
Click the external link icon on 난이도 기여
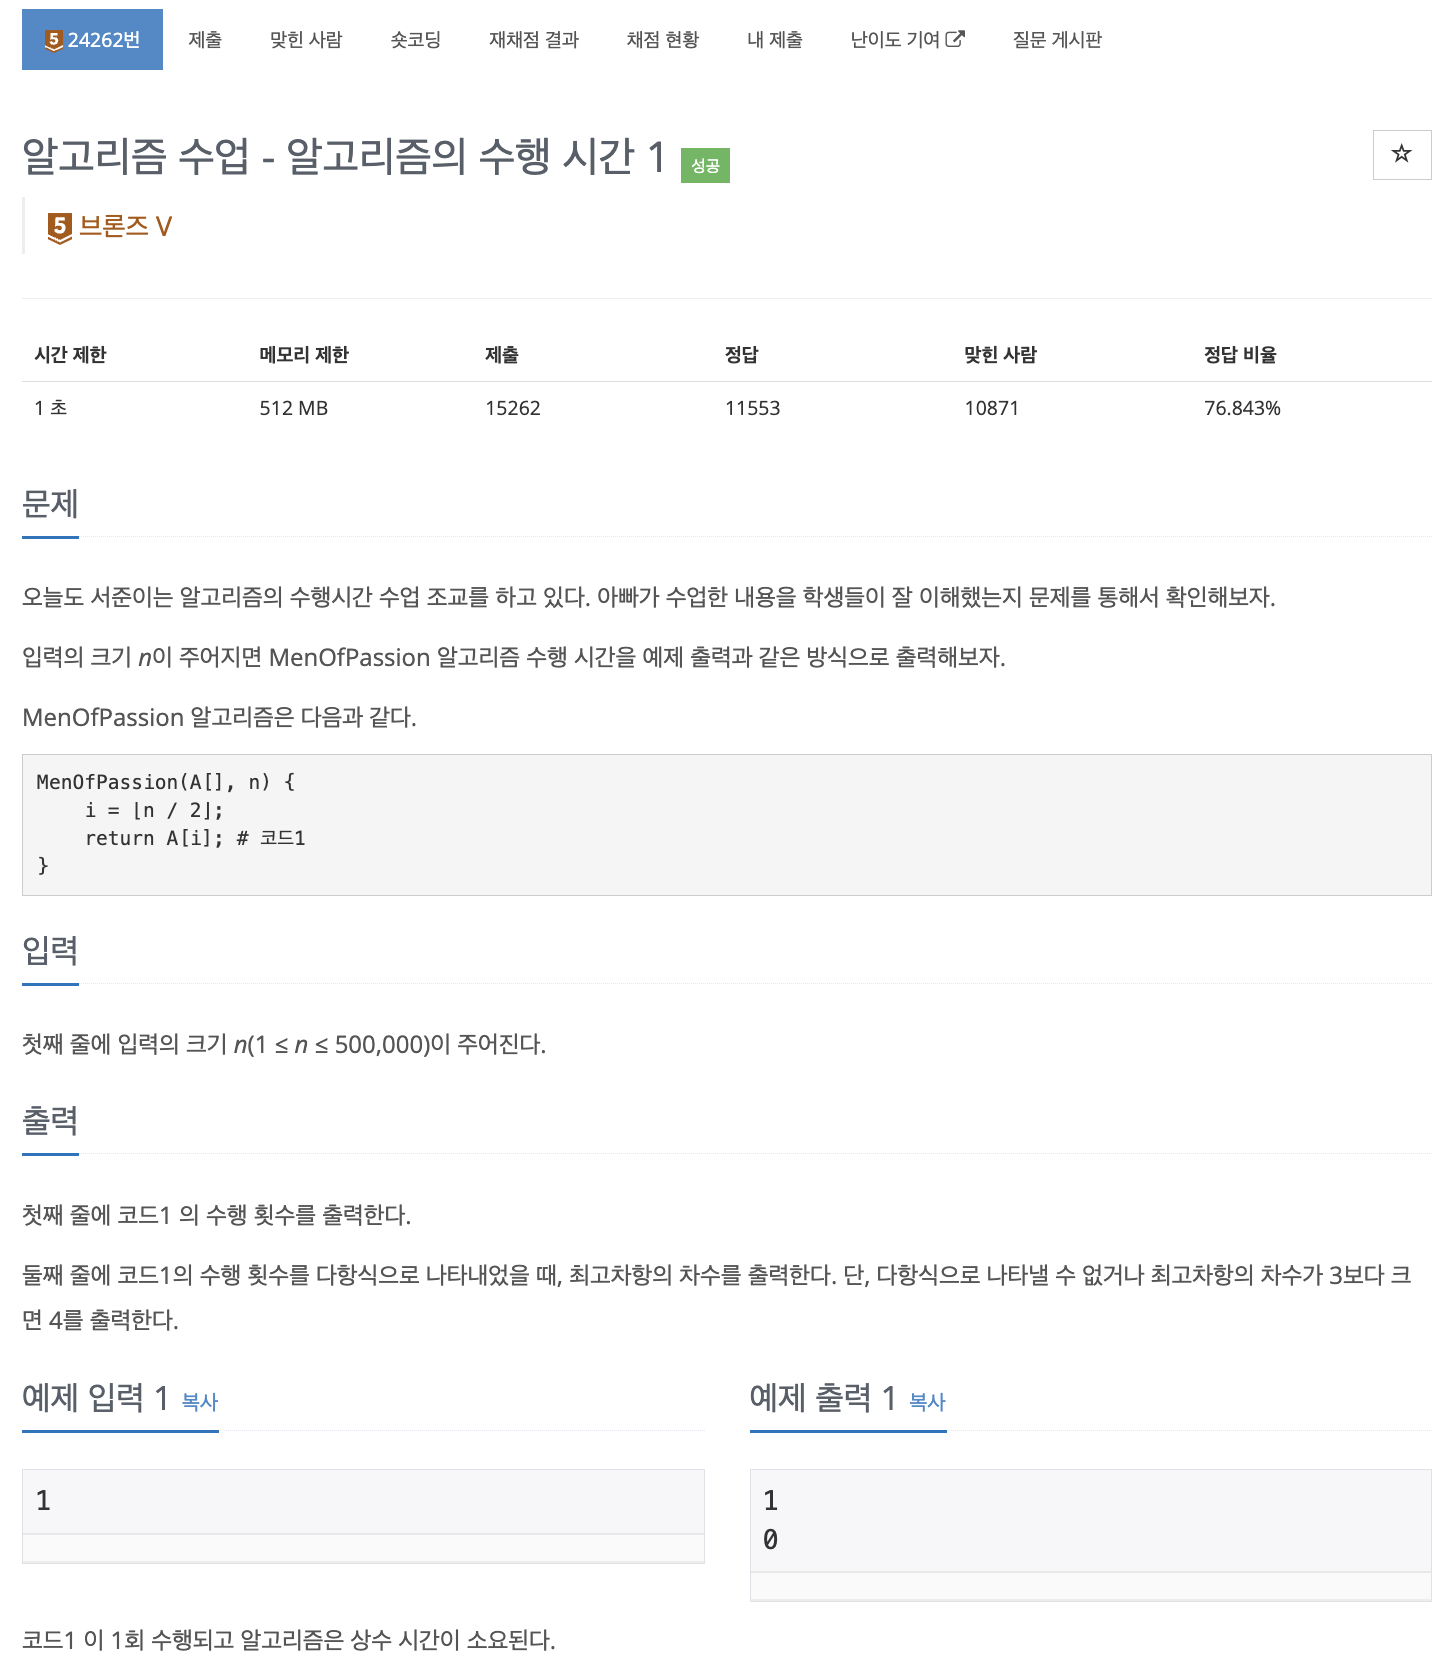pos(956,39)
